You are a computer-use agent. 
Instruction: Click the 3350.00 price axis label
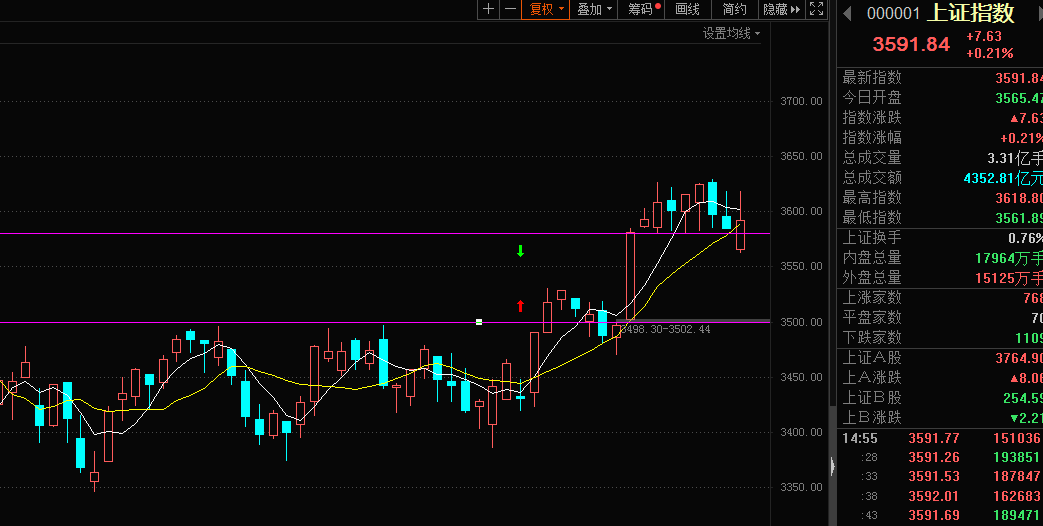(x=801, y=487)
